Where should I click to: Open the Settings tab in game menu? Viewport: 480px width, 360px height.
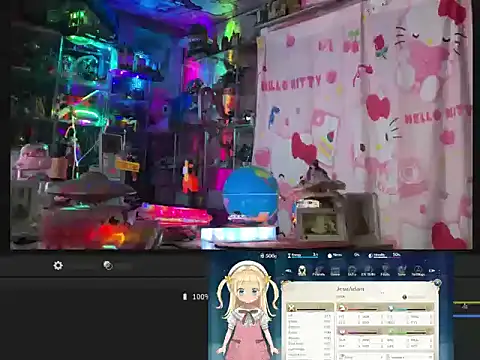(x=418, y=271)
